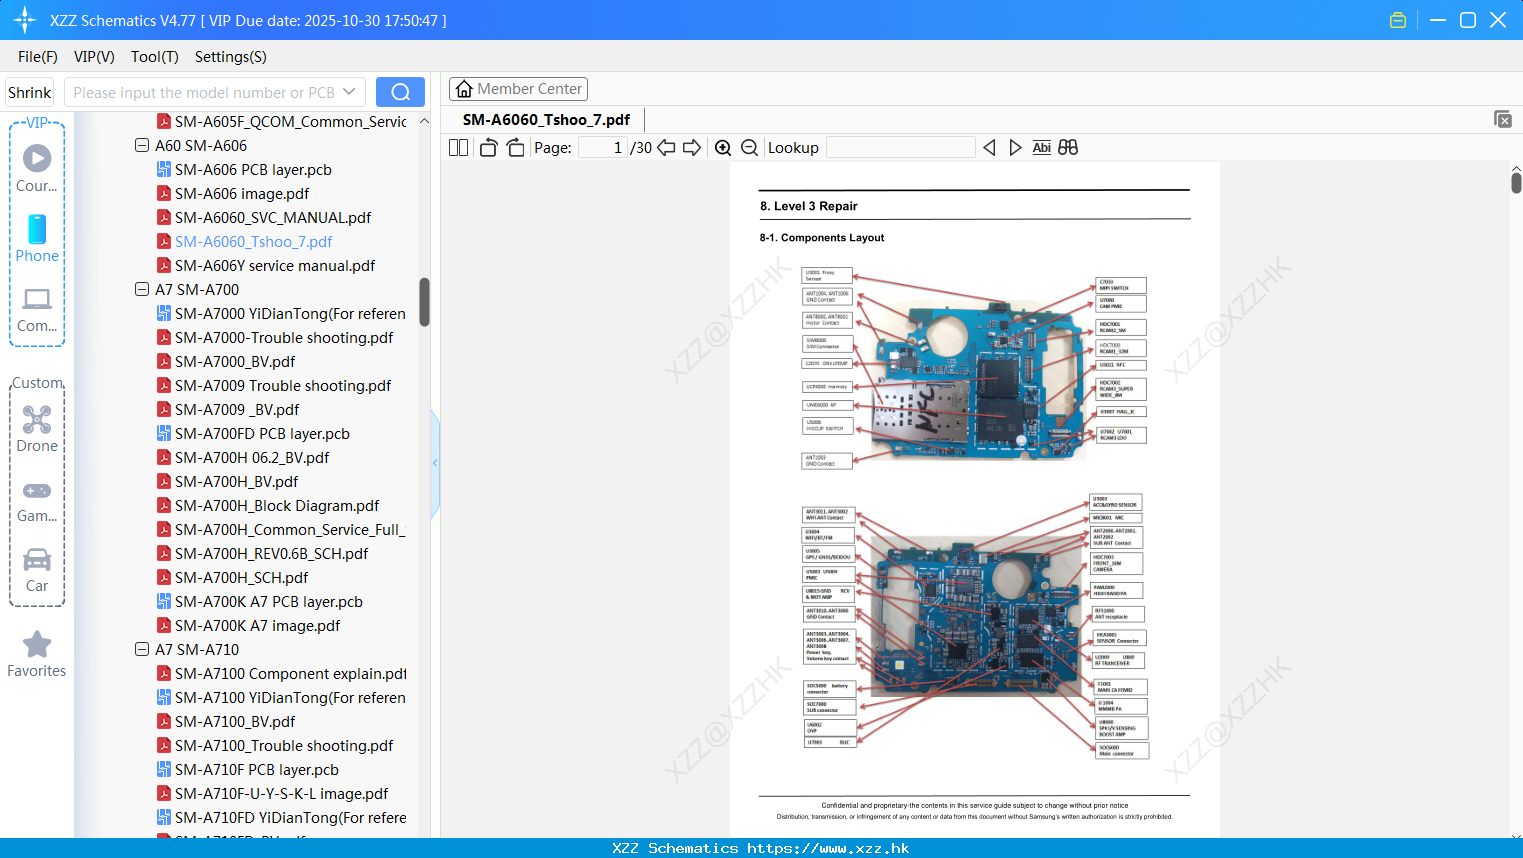
Task: Open SM-A7000-Trouble shooting.pdf
Action: 284,338
